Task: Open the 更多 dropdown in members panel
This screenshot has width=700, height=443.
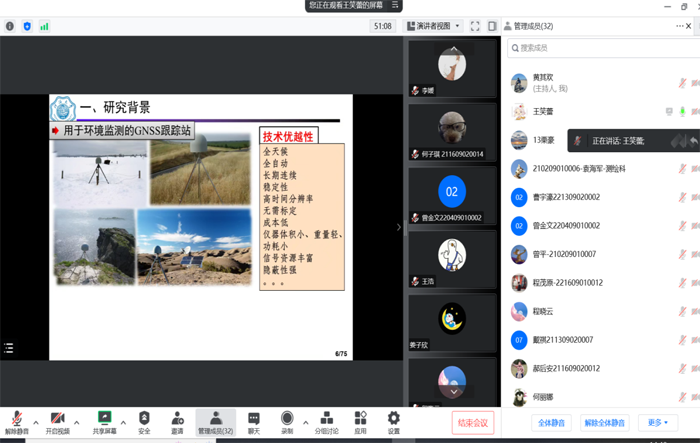Action: (657, 423)
